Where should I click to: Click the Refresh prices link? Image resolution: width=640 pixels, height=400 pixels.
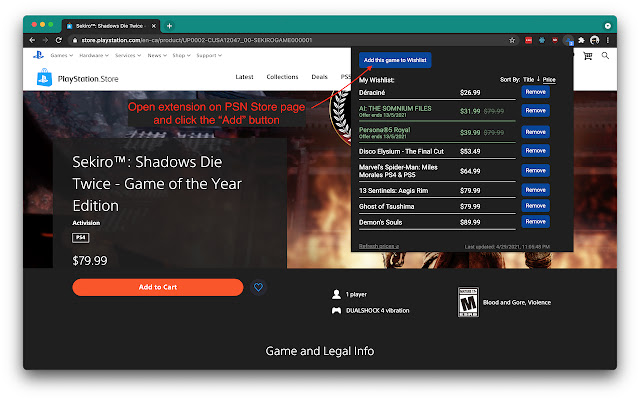click(378, 246)
